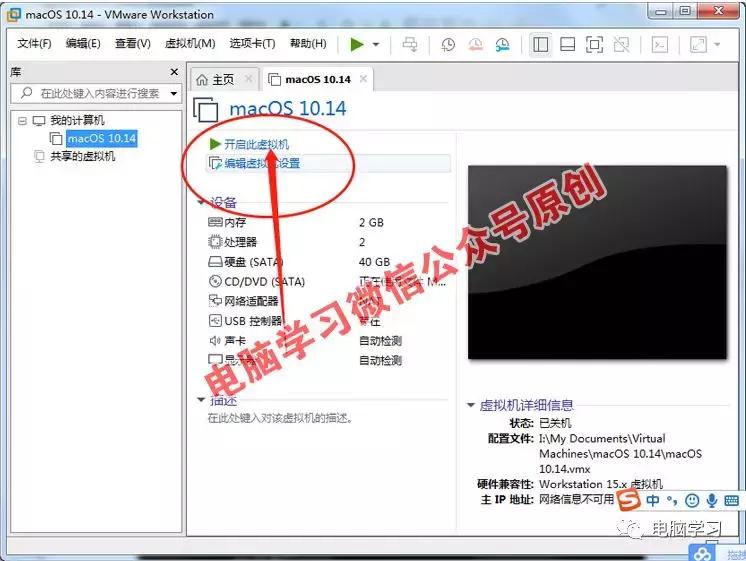
Task: Click the stretch guest display icon
Action: pos(698,45)
